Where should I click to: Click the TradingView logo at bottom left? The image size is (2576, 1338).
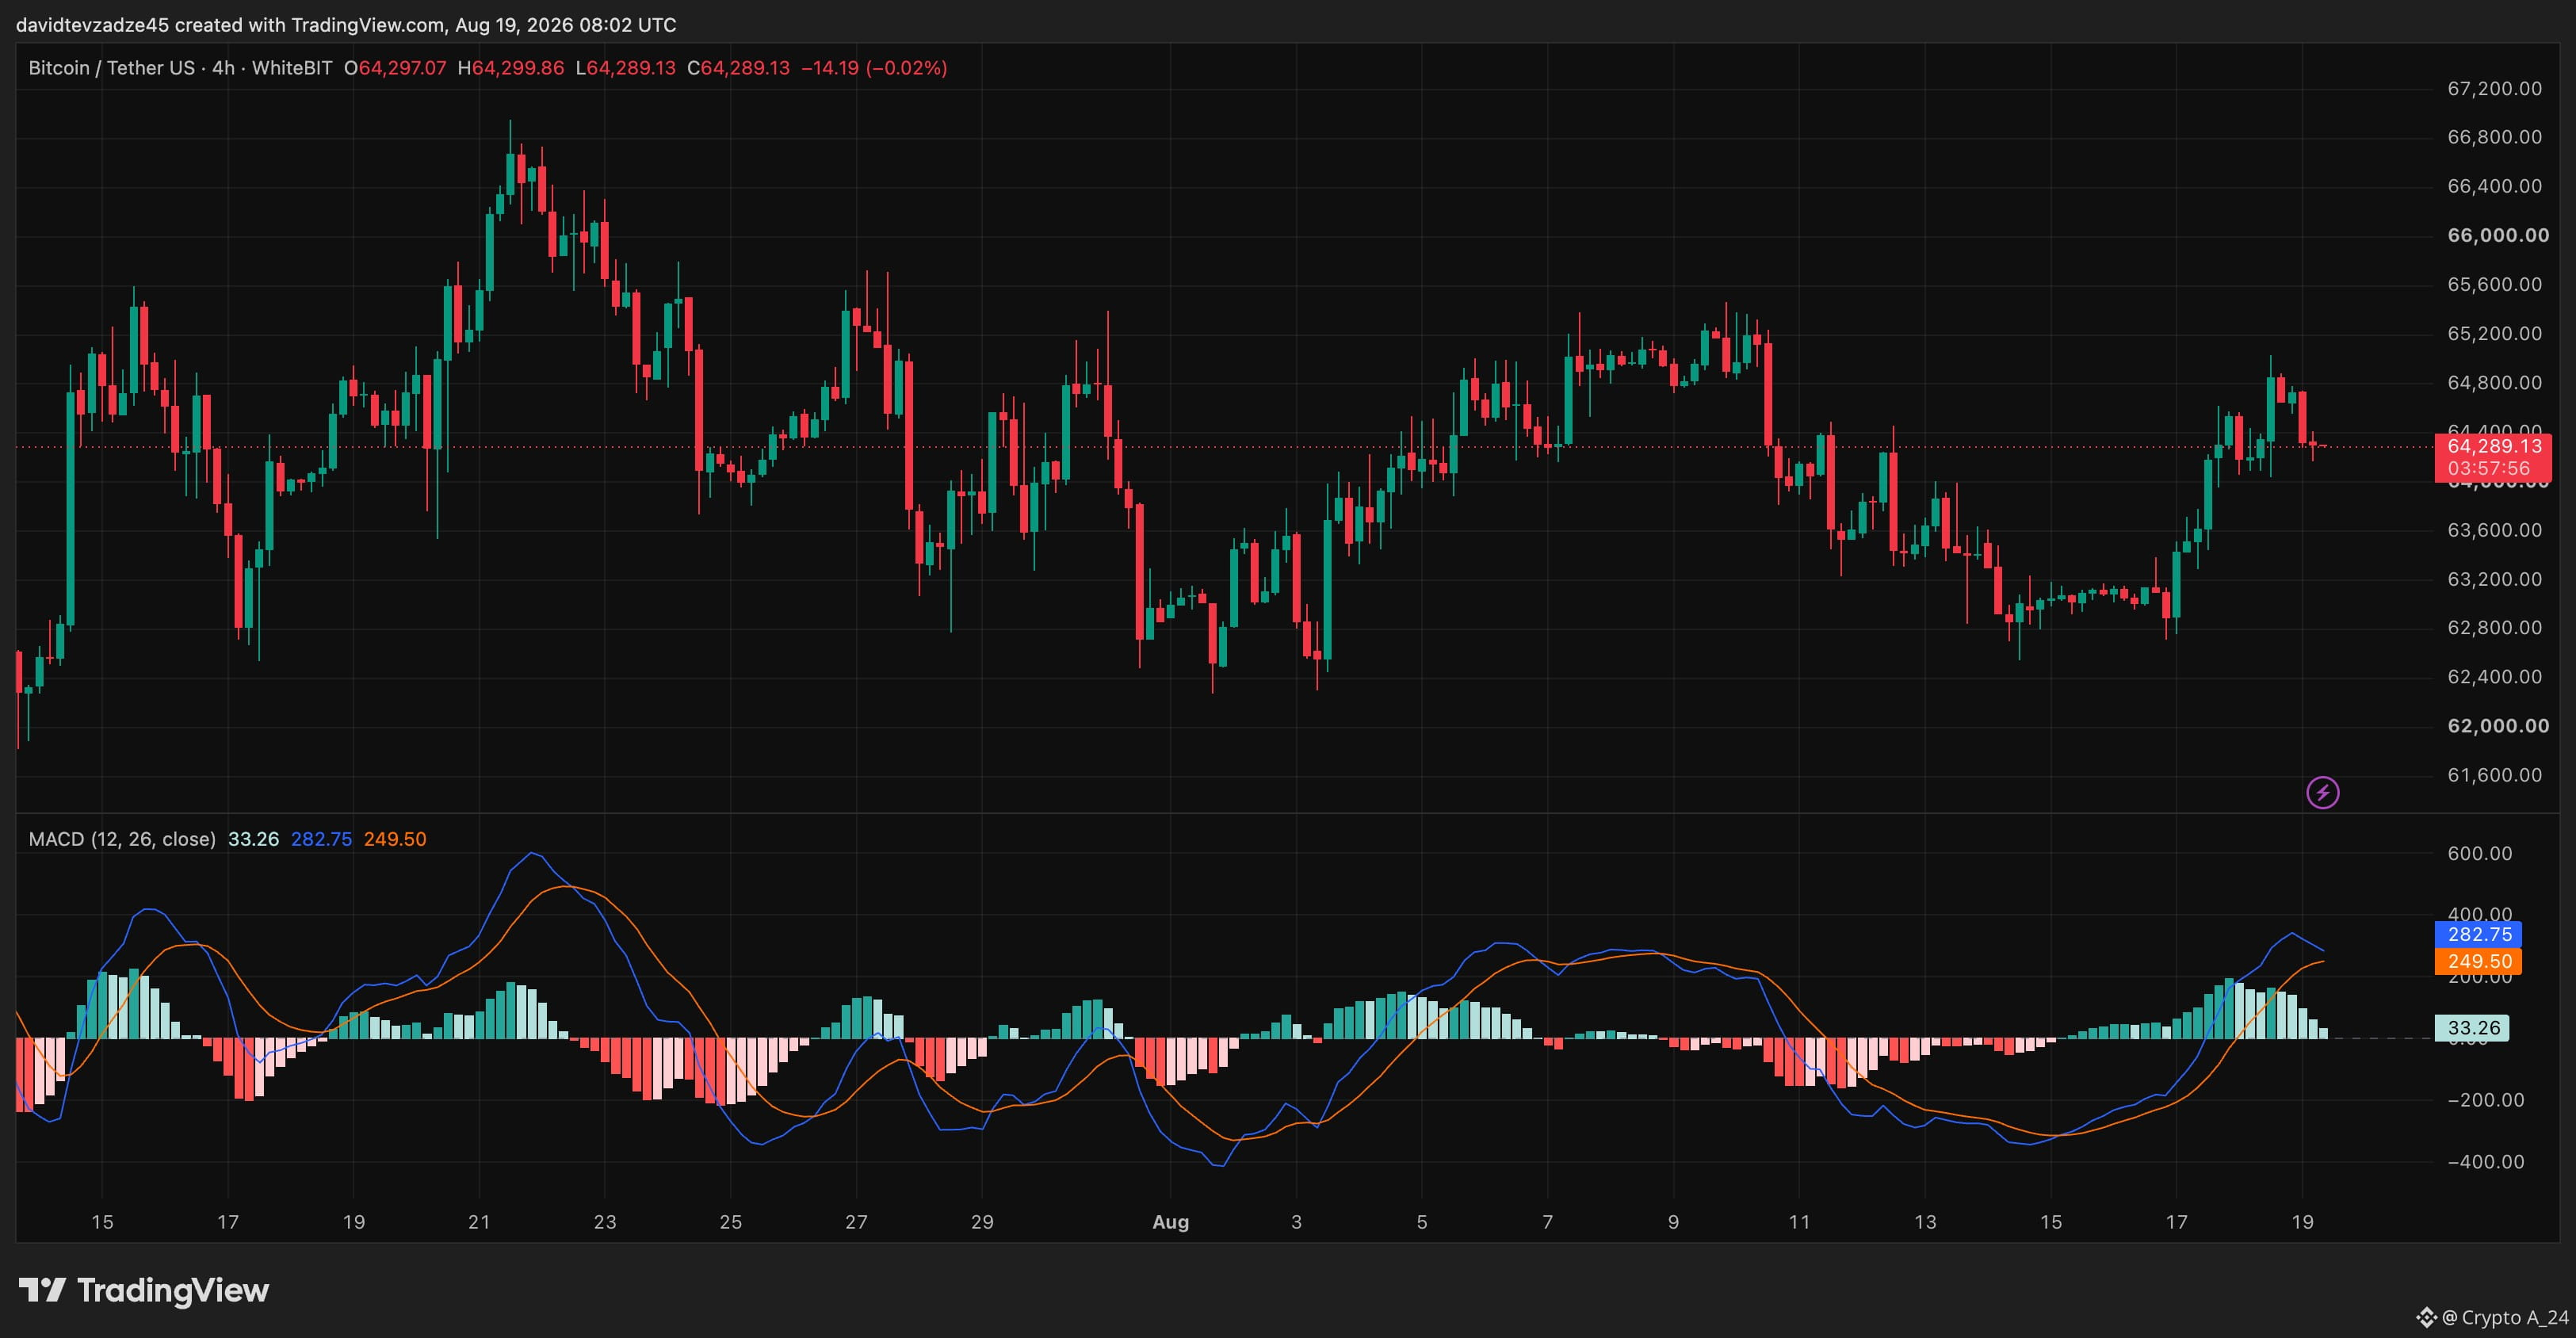point(144,1290)
